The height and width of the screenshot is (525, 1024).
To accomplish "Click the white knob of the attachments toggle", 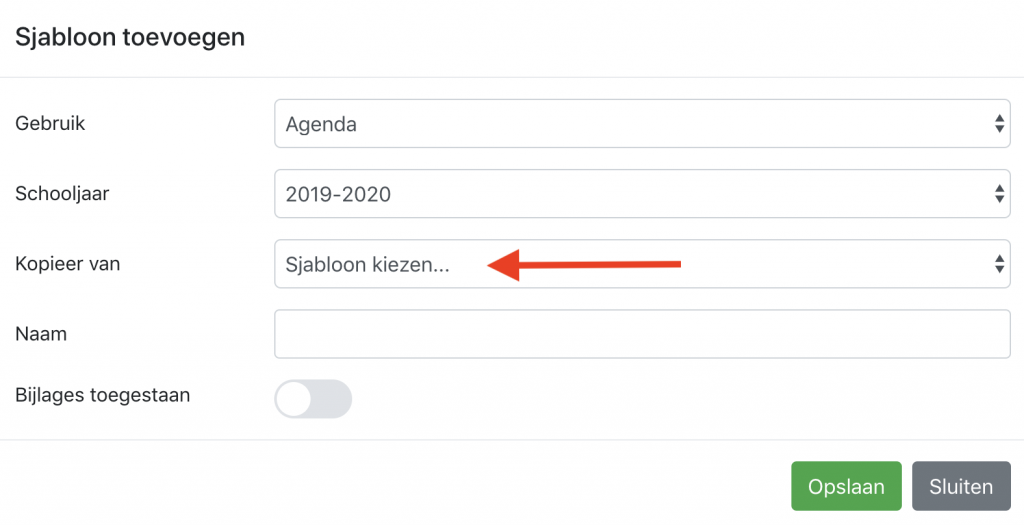I will pyautogui.click(x=293, y=399).
